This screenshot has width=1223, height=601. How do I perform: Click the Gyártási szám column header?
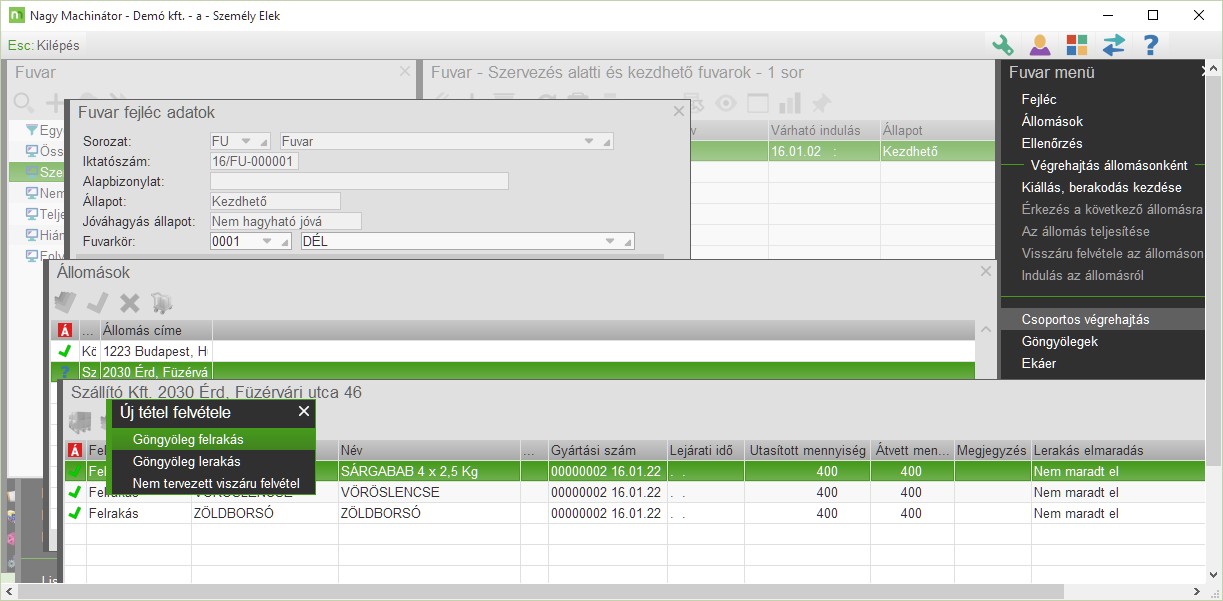pos(607,450)
